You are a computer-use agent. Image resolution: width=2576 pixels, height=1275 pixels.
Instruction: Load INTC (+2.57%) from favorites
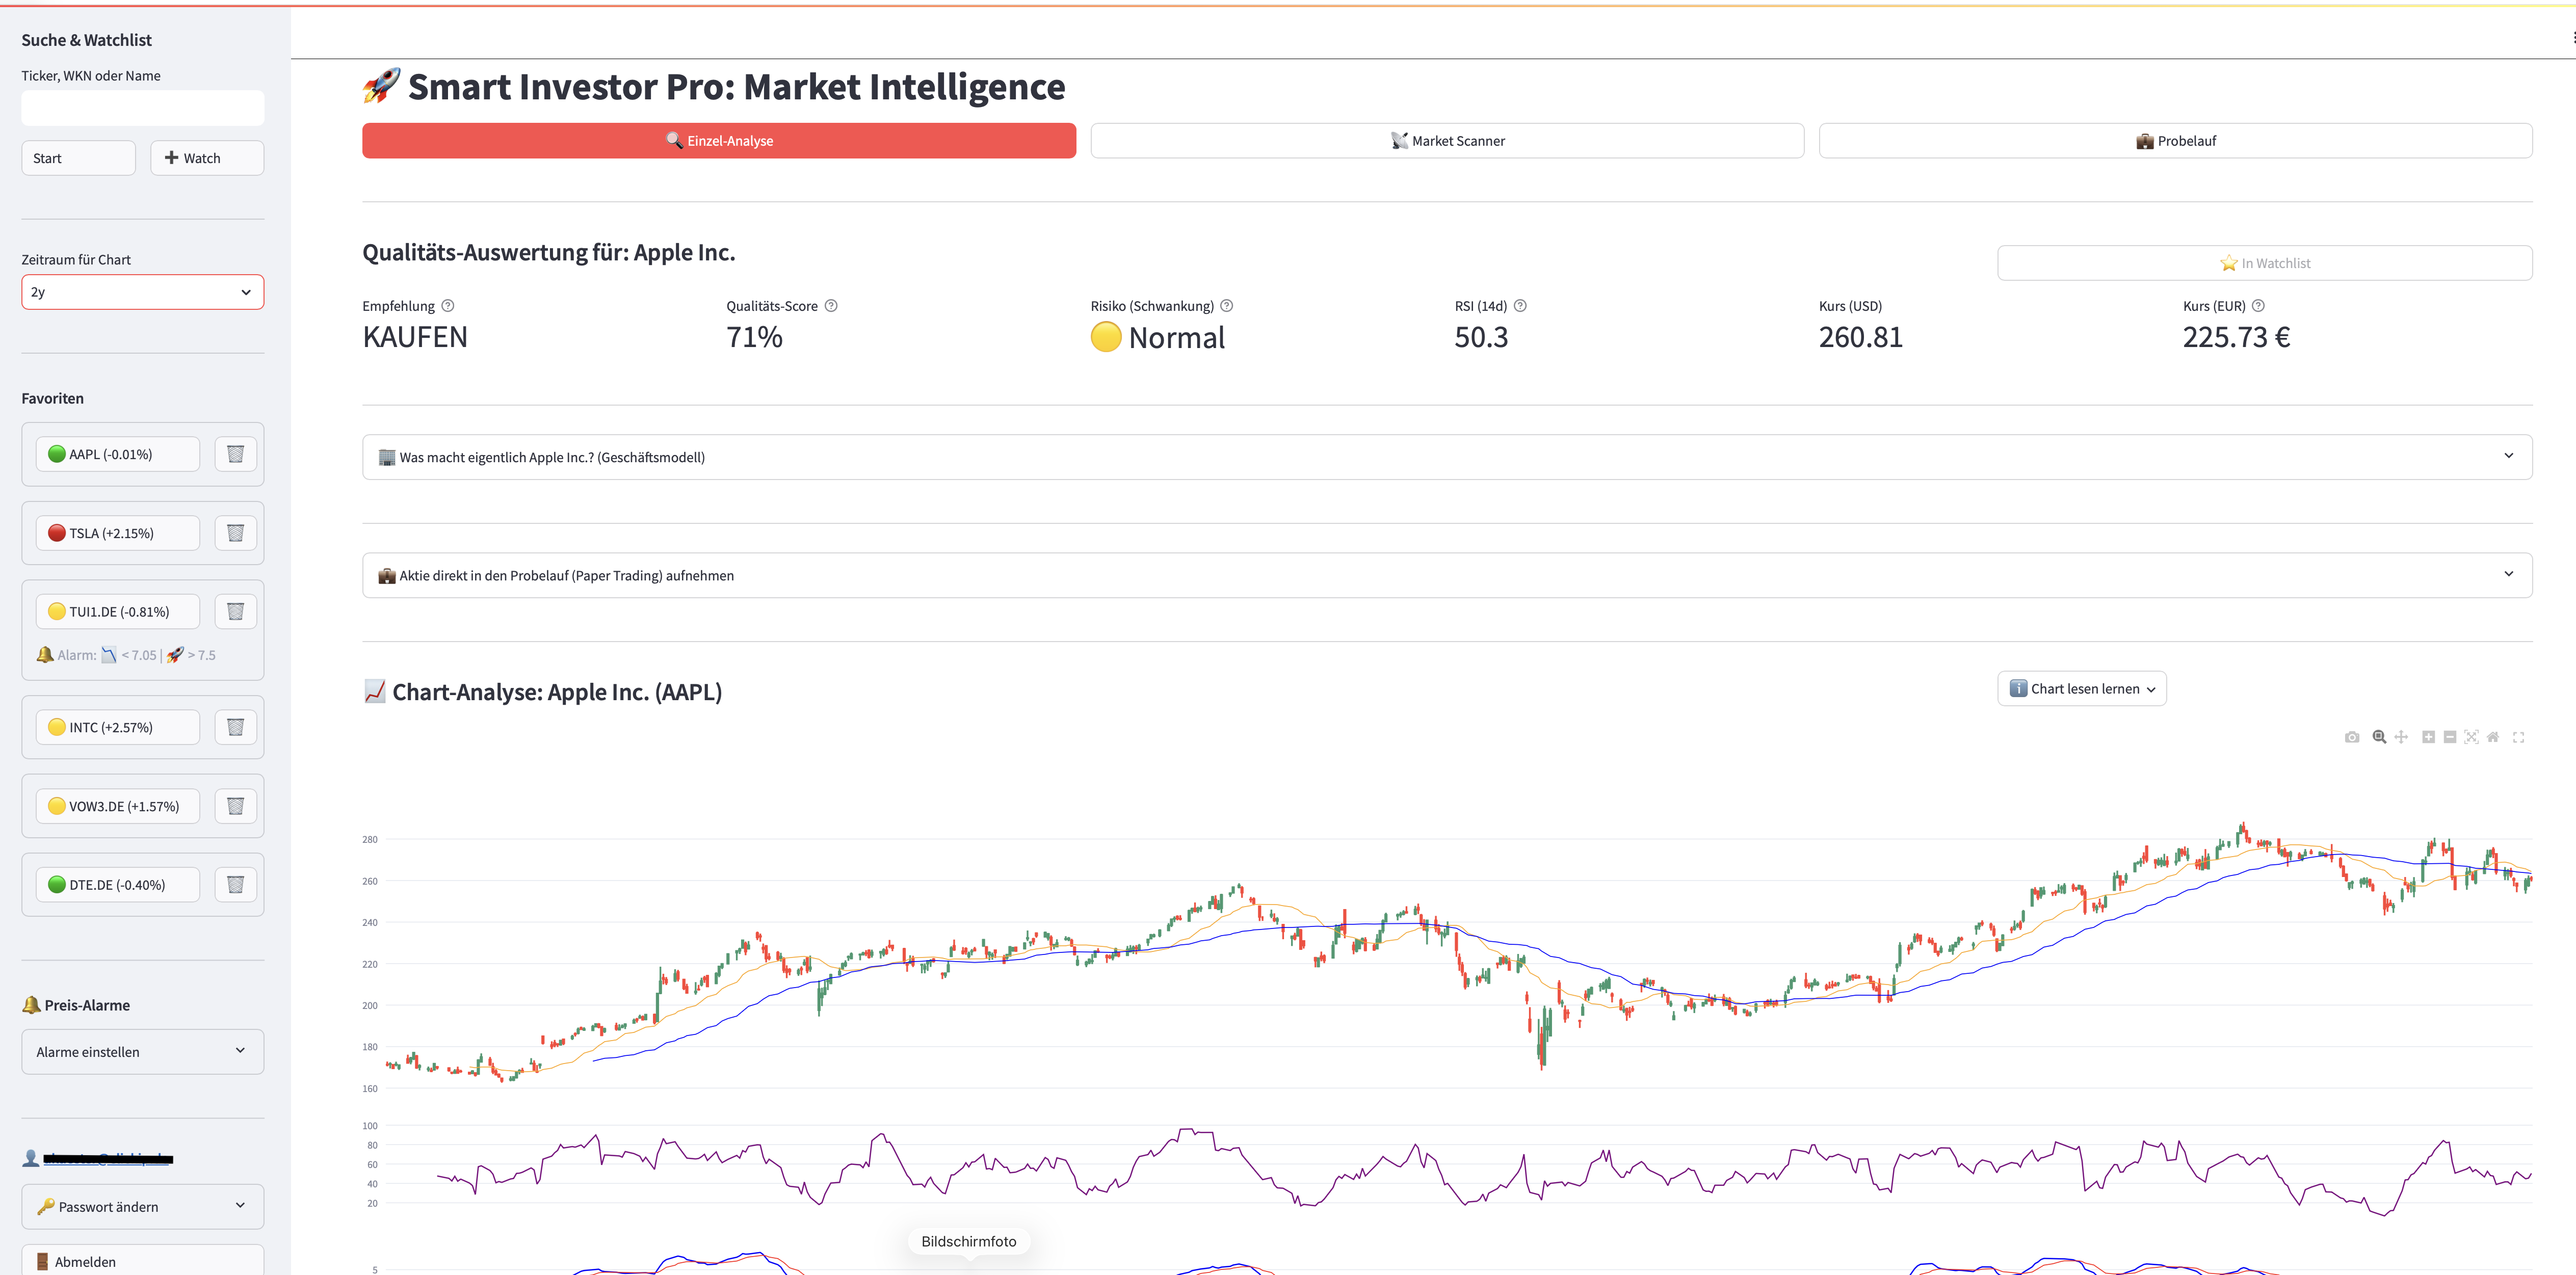(x=118, y=727)
